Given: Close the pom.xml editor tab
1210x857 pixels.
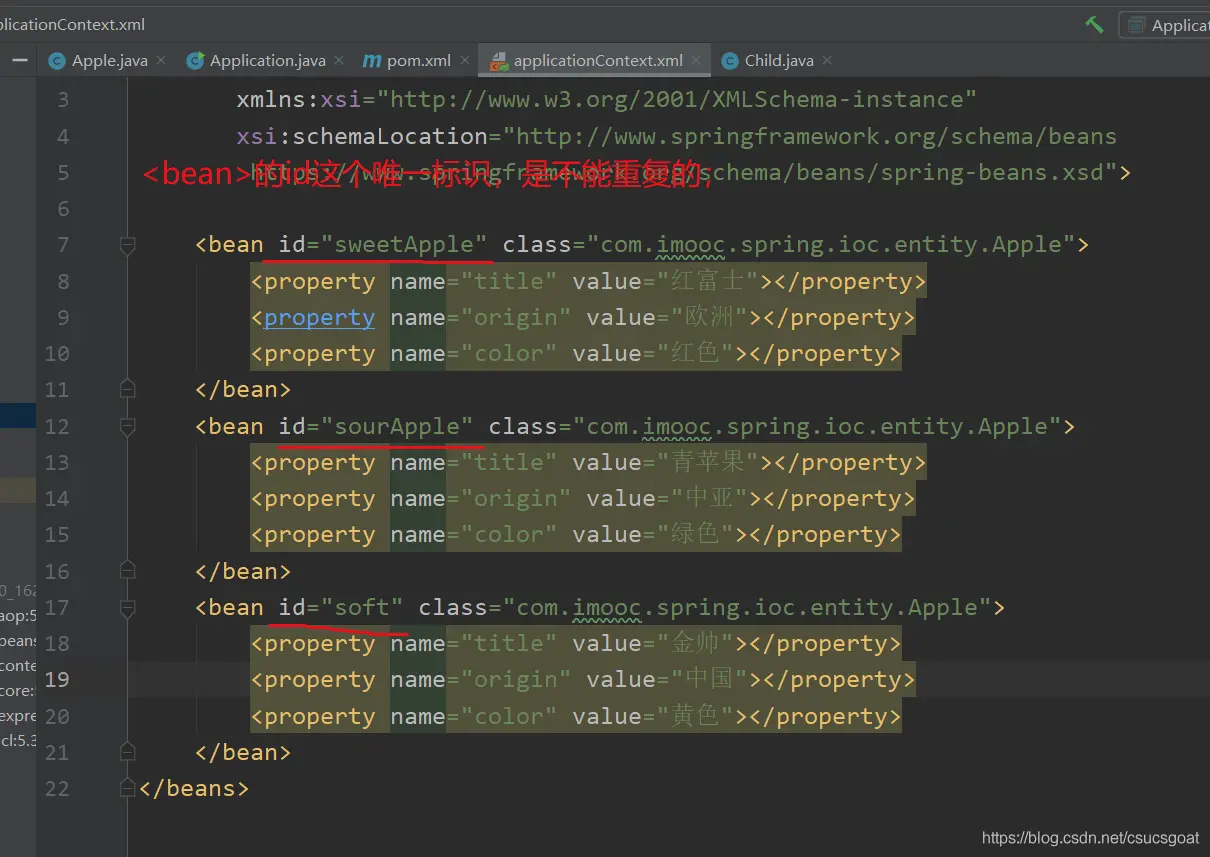Looking at the screenshot, I should (x=466, y=61).
